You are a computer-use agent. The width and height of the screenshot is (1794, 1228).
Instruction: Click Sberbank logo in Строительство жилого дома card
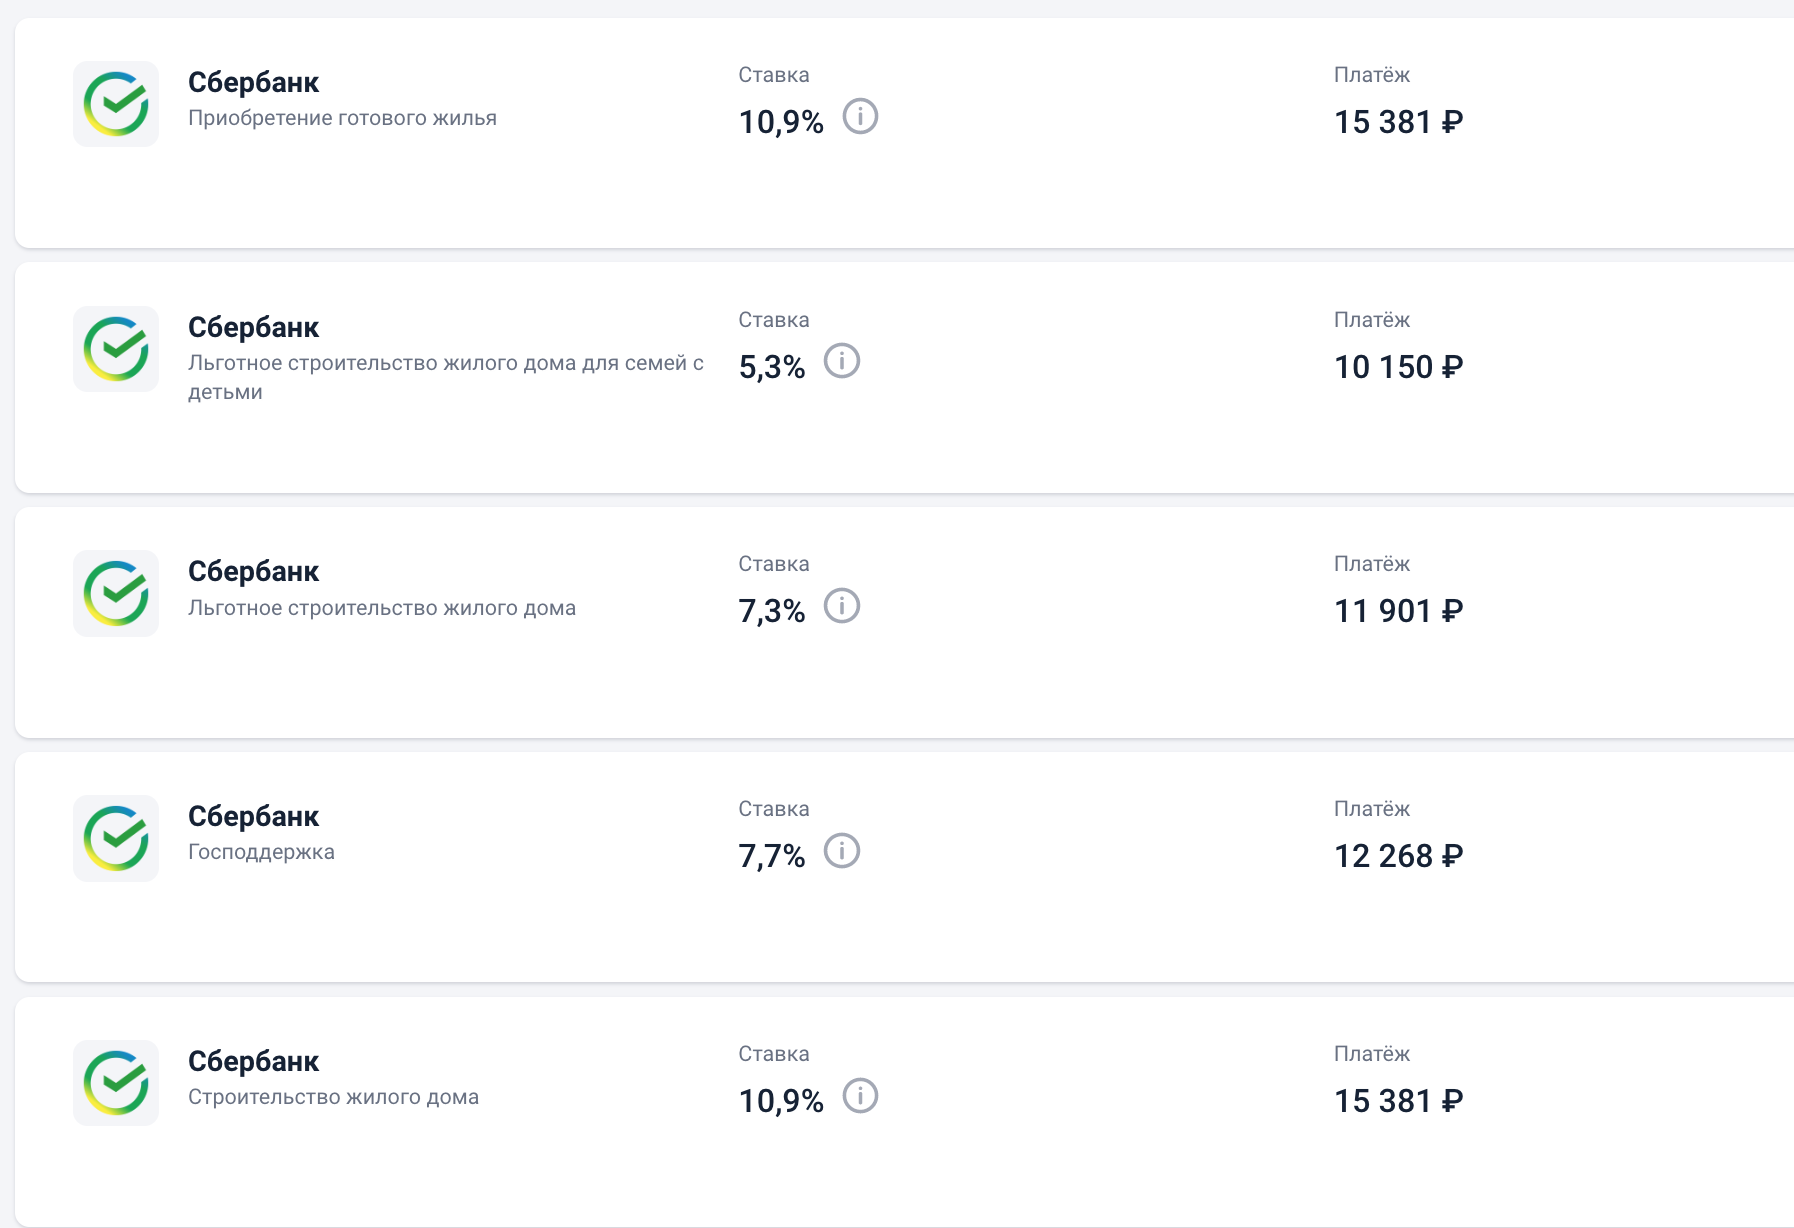[116, 1083]
